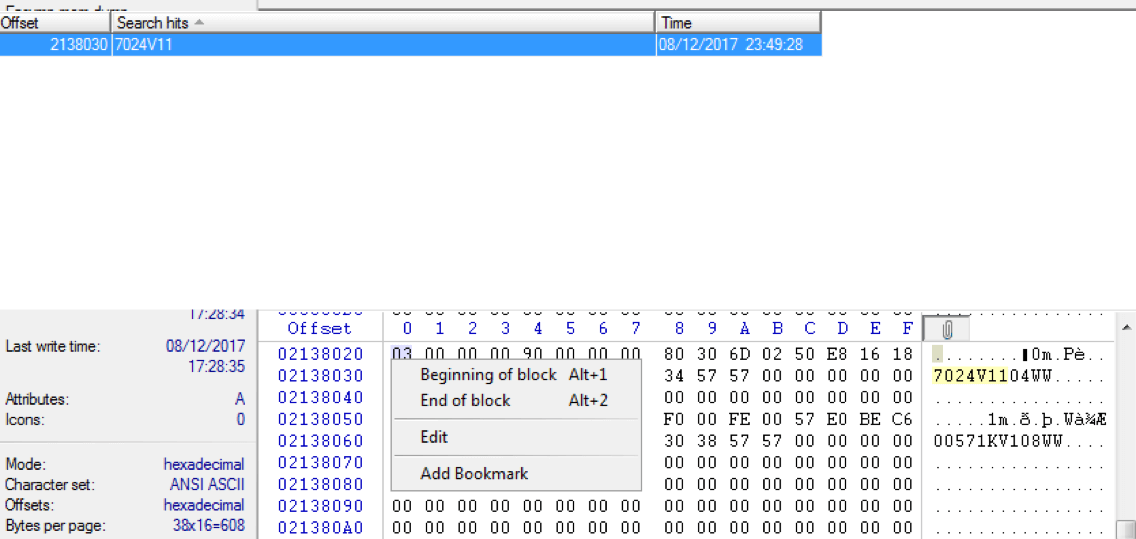The width and height of the screenshot is (1136, 539).
Task: Click the Last write time label
Action: point(53,346)
